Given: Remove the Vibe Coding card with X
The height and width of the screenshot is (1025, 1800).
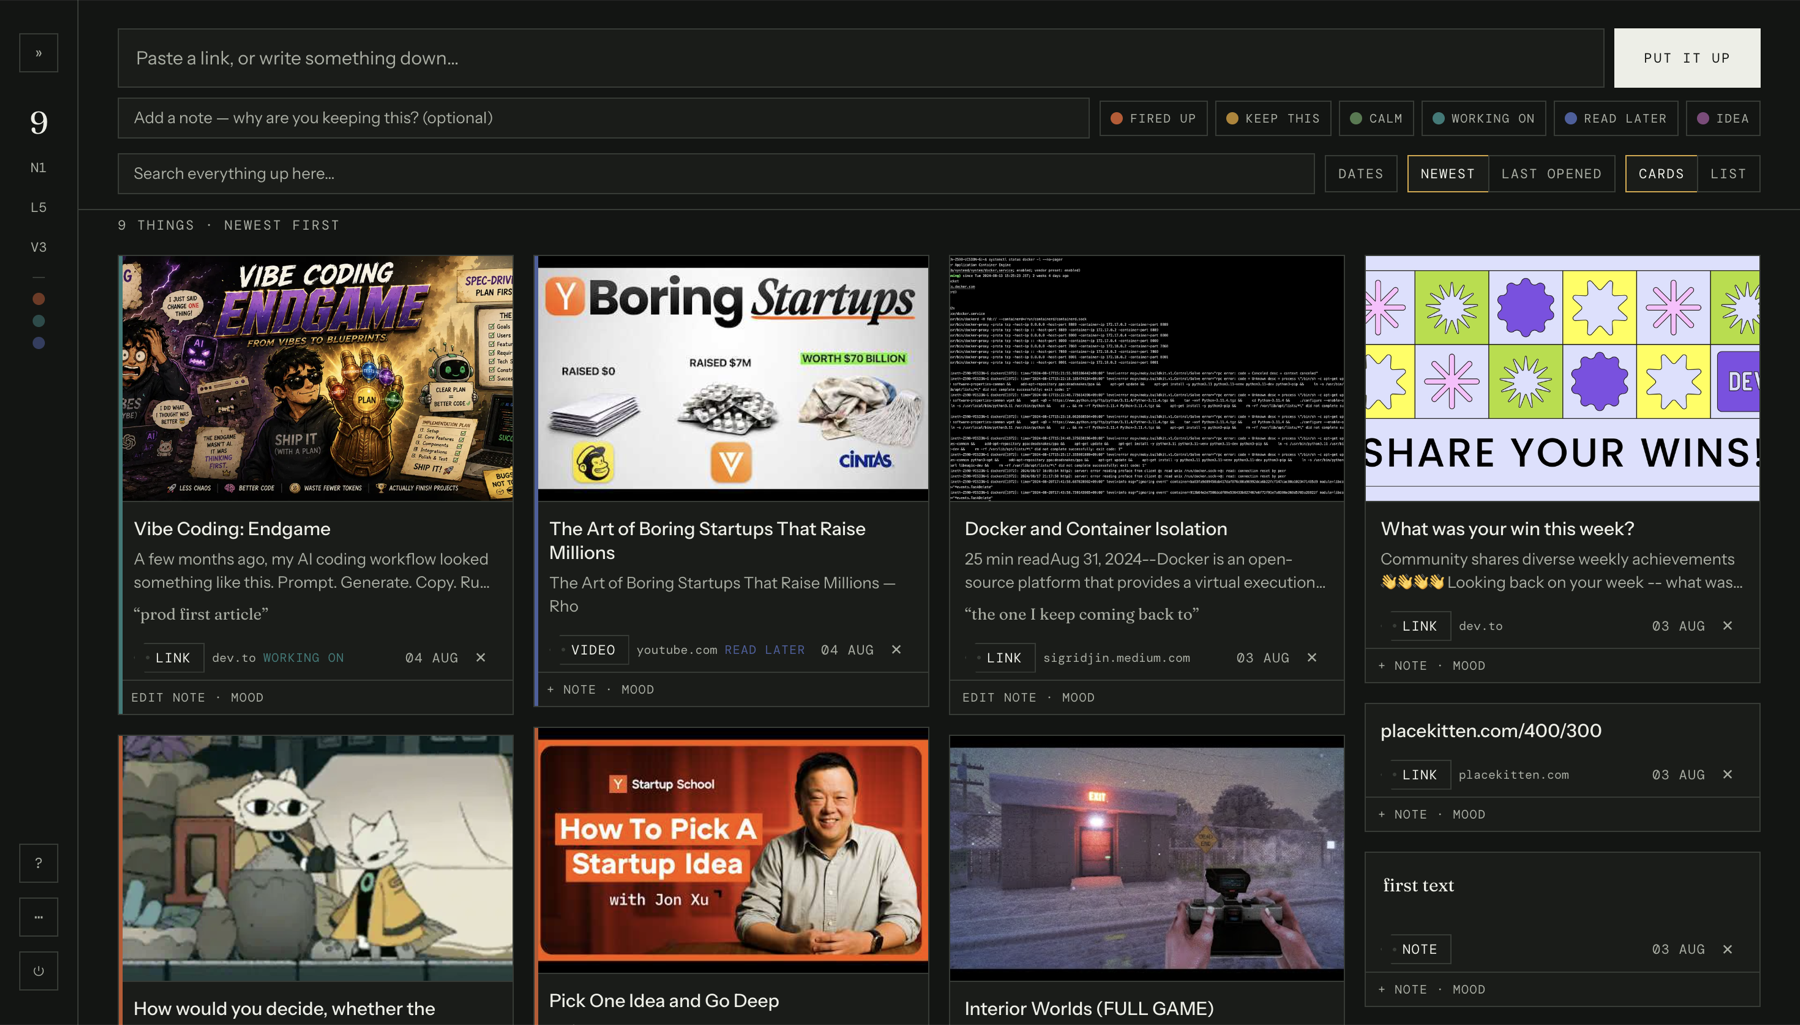Looking at the screenshot, I should pos(481,658).
